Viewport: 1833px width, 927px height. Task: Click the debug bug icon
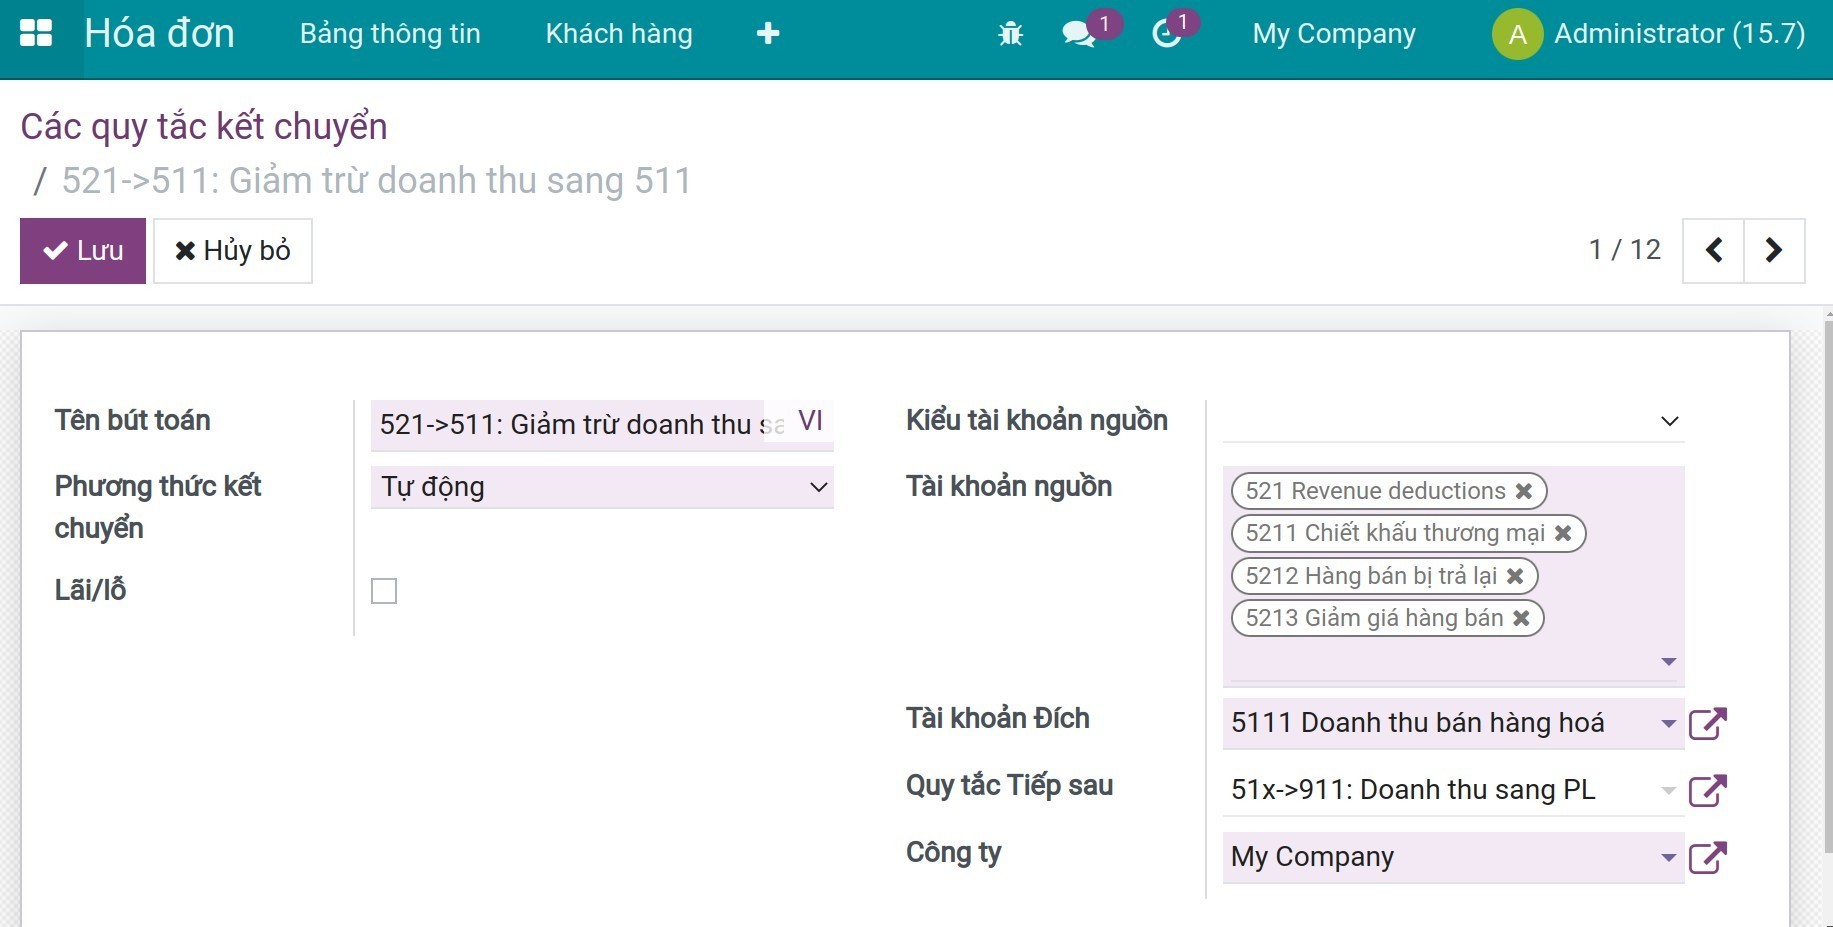(x=1010, y=33)
